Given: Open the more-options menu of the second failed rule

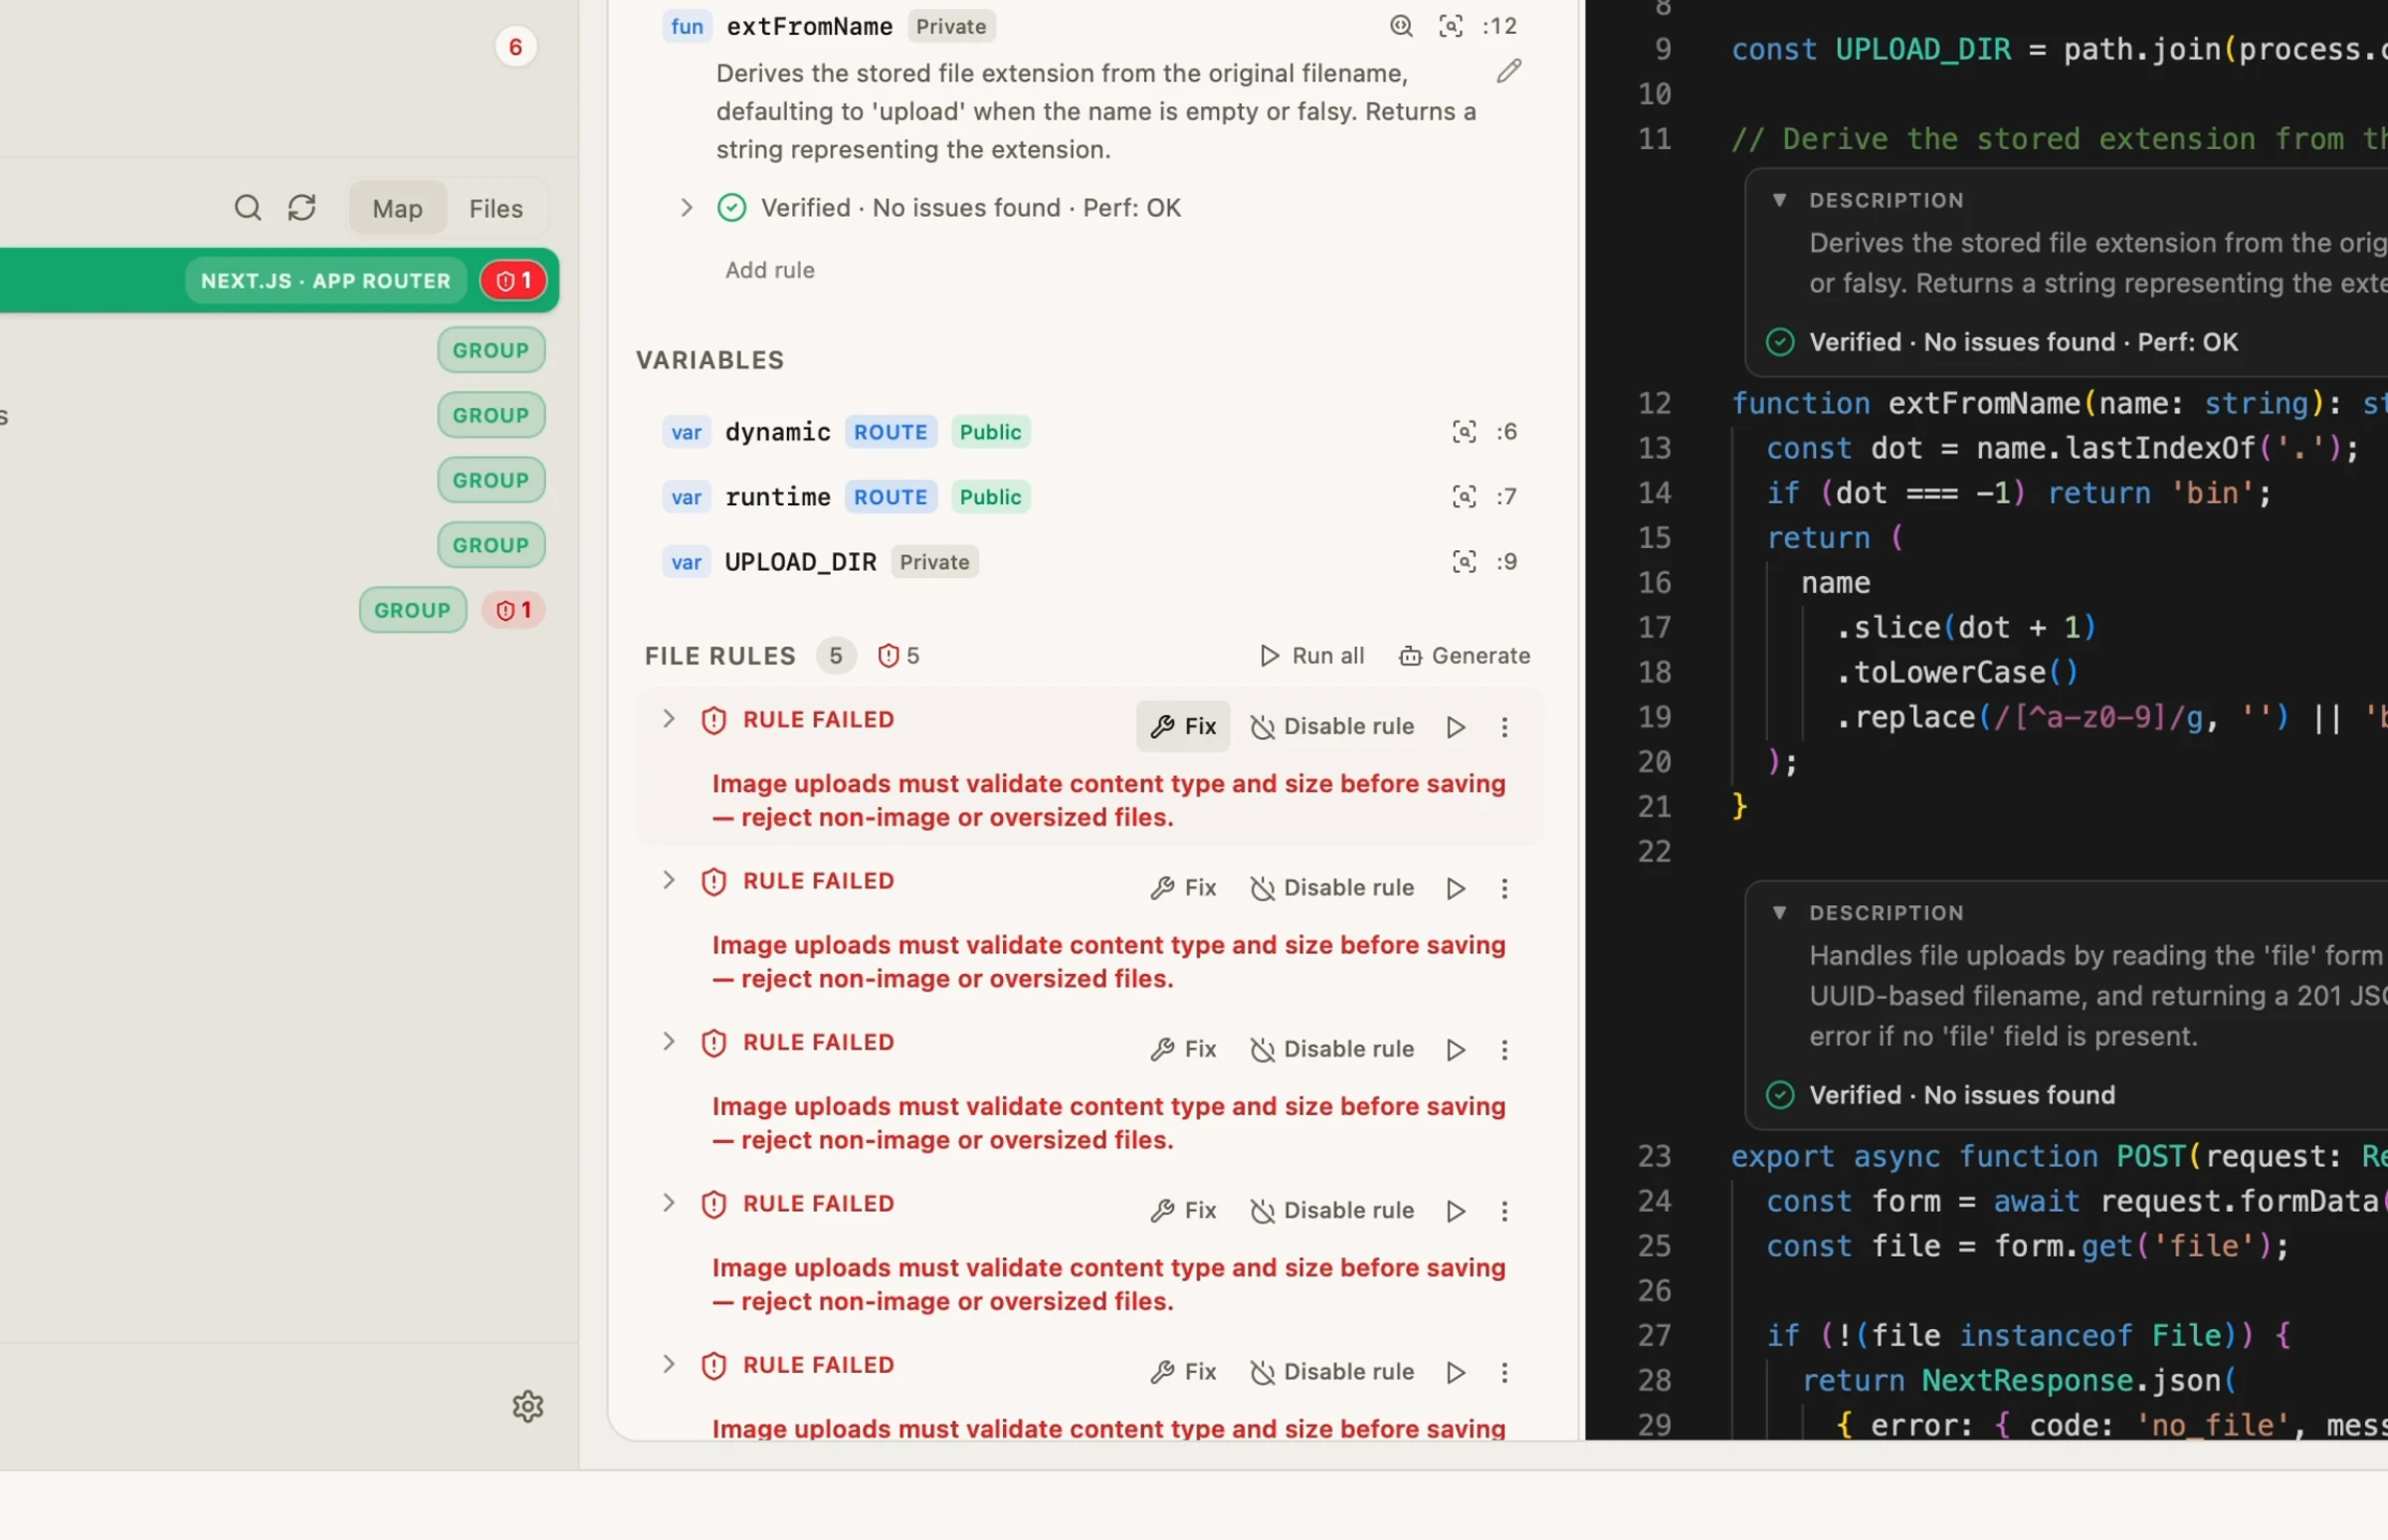Looking at the screenshot, I should [x=1504, y=888].
